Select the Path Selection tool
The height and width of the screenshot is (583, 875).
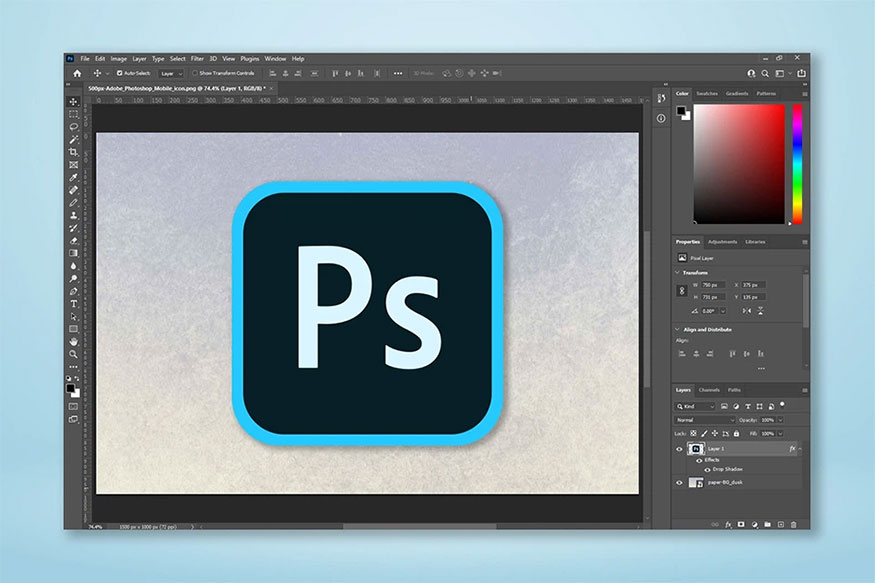[73, 316]
